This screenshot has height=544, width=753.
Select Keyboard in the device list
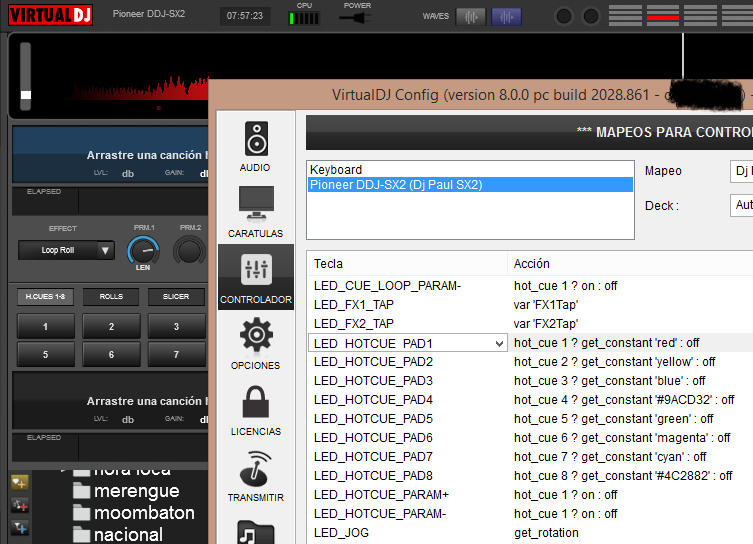335,170
